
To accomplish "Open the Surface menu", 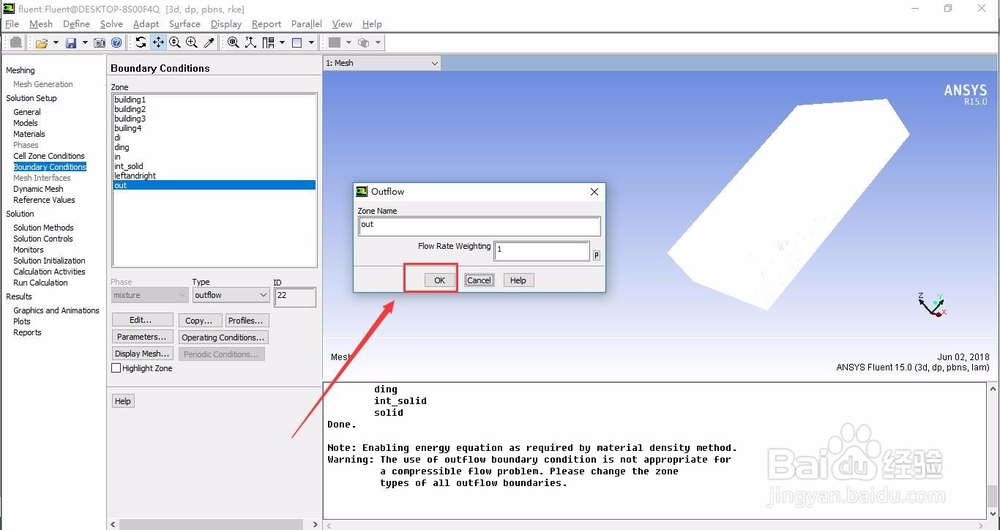I will (x=184, y=24).
